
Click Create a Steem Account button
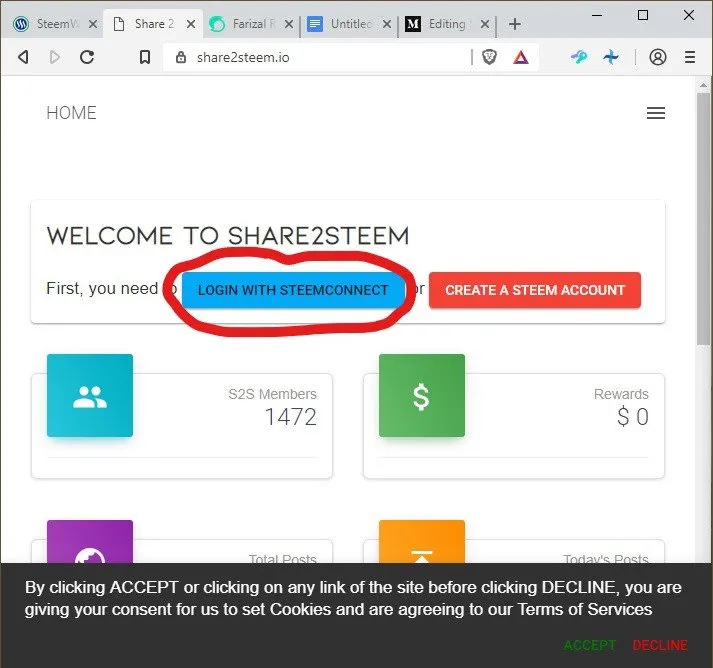pyautogui.click(x=535, y=290)
